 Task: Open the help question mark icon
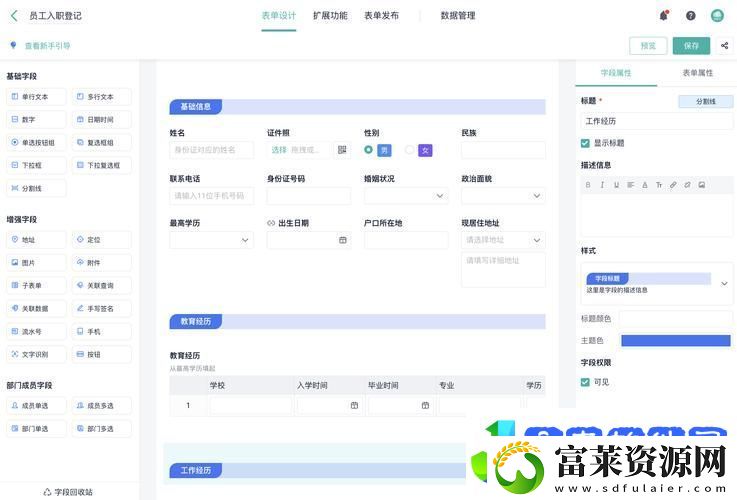click(690, 16)
